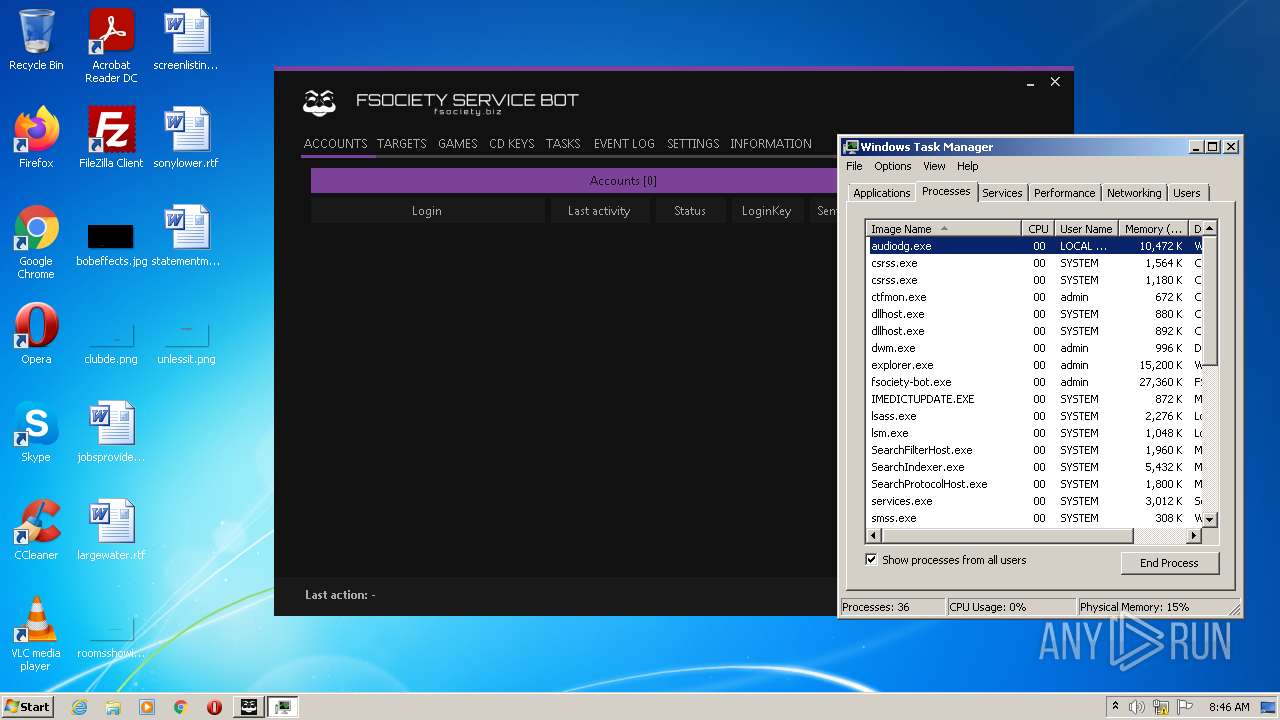This screenshot has height=720, width=1280.
Task: Select explorer.exe process row
Action: tap(1034, 365)
